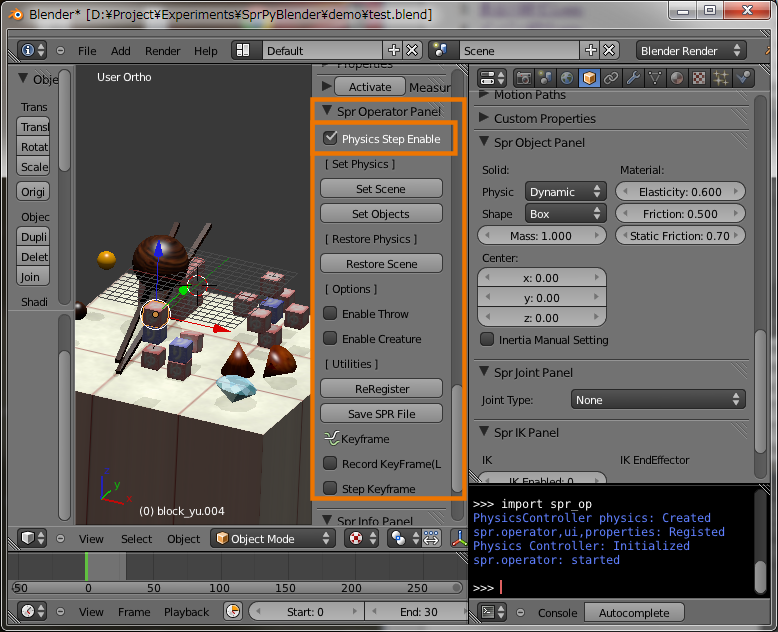The height and width of the screenshot is (632, 778).
Task: Open the Particles sparkle tab
Action: click(x=720, y=78)
